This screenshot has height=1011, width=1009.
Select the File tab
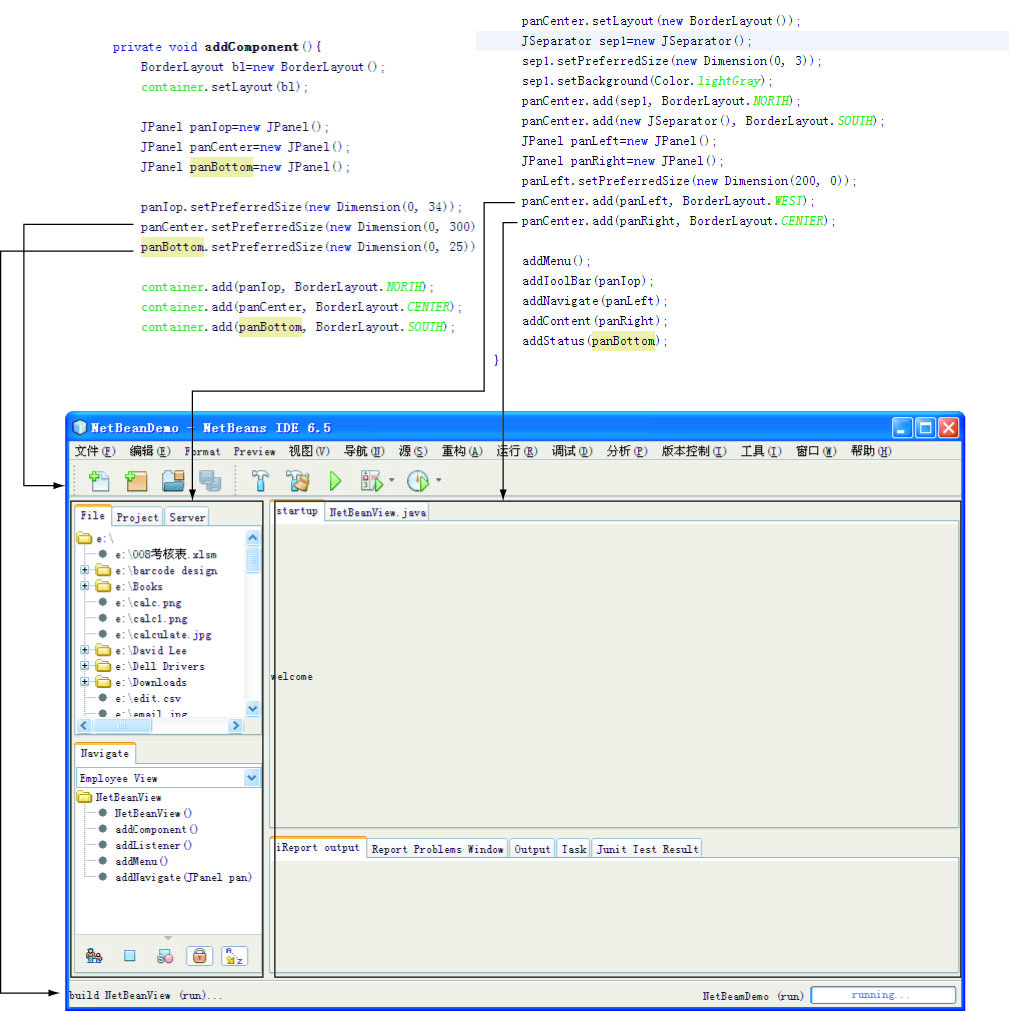click(92, 515)
